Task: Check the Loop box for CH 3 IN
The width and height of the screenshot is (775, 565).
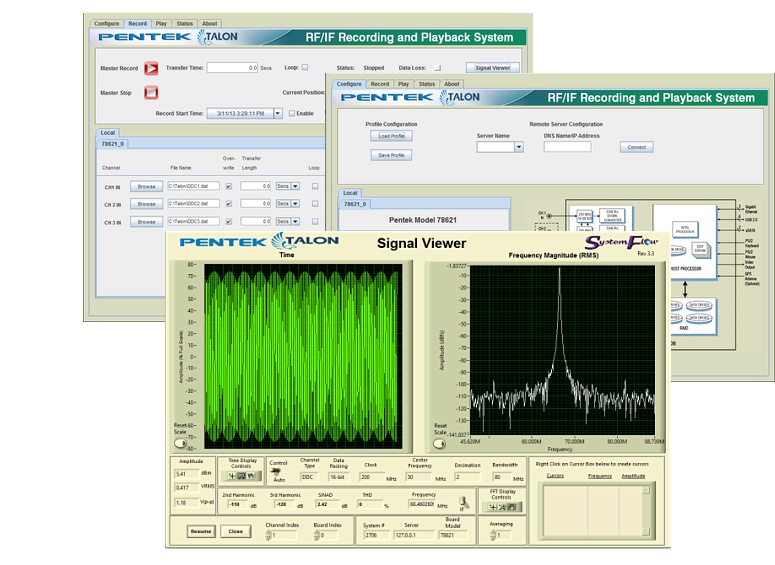Action: point(315,221)
